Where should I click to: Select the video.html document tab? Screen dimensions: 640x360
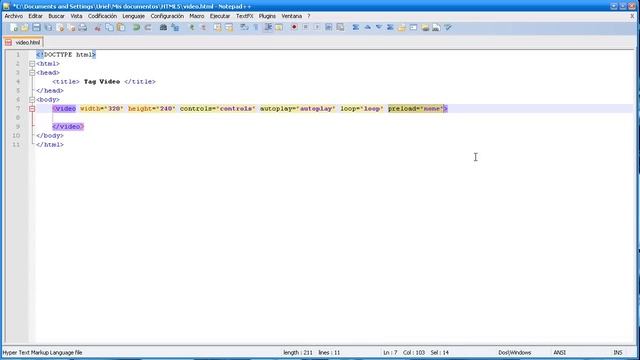click(24, 42)
